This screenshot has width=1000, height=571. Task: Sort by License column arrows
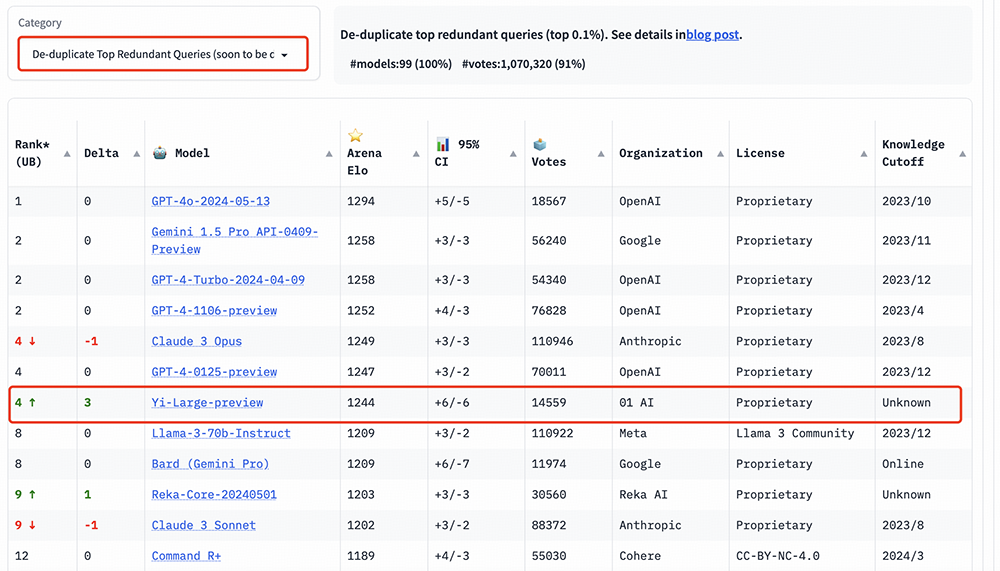(x=863, y=154)
